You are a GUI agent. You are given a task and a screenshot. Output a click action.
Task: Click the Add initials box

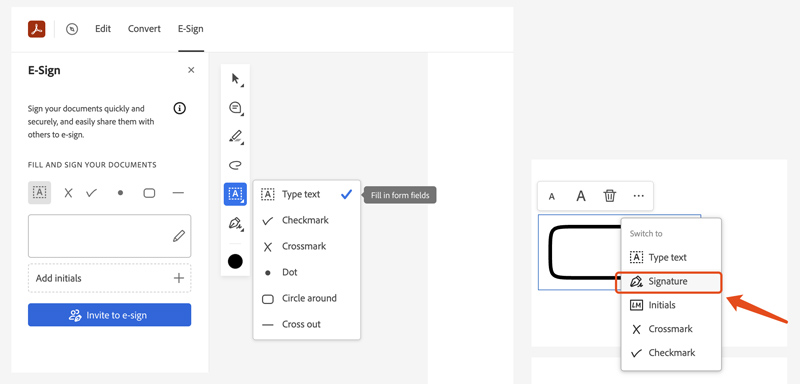tap(110, 278)
